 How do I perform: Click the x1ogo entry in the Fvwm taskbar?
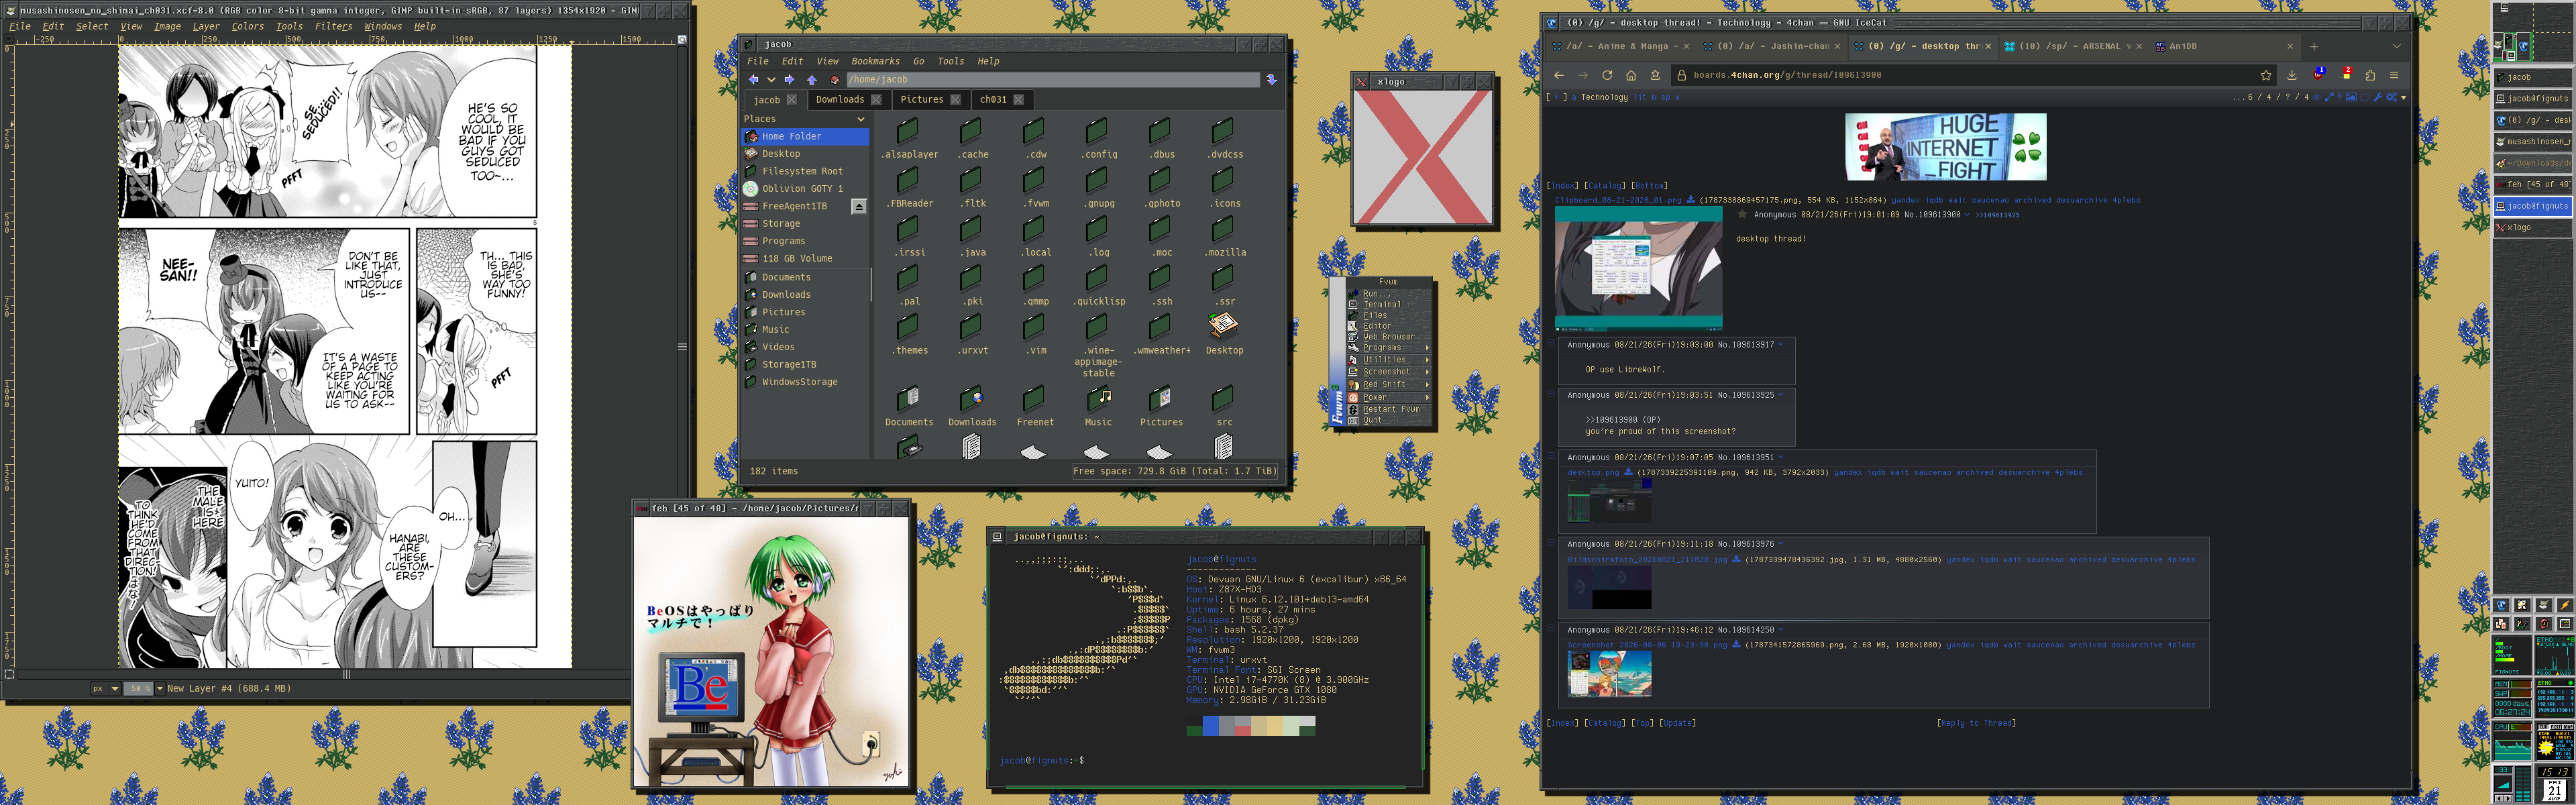2532,228
